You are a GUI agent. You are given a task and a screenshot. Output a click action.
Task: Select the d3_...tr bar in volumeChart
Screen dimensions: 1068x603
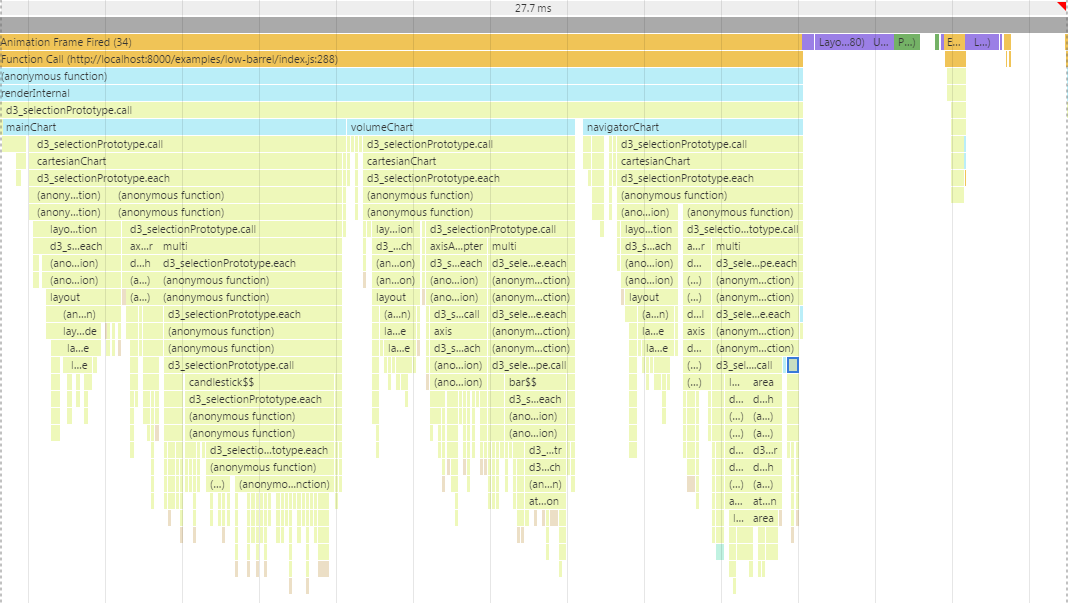click(545, 451)
